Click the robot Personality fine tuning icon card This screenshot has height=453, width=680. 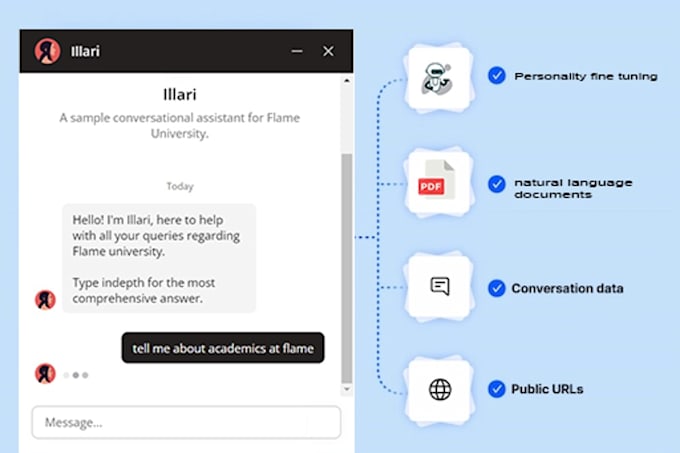(x=438, y=78)
